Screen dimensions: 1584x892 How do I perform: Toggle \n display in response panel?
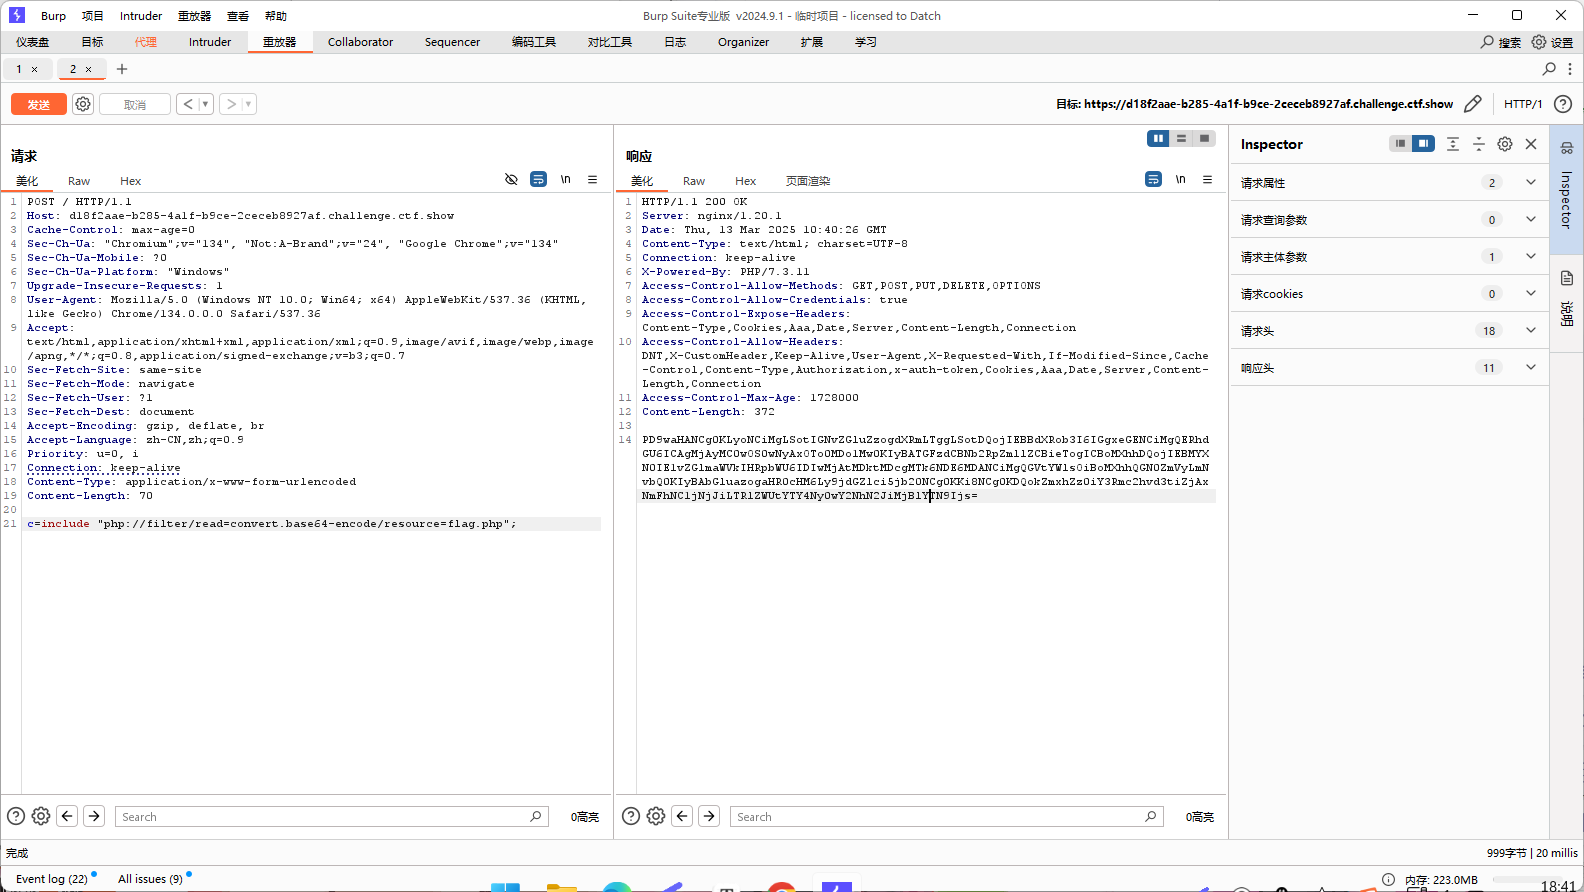(1180, 179)
